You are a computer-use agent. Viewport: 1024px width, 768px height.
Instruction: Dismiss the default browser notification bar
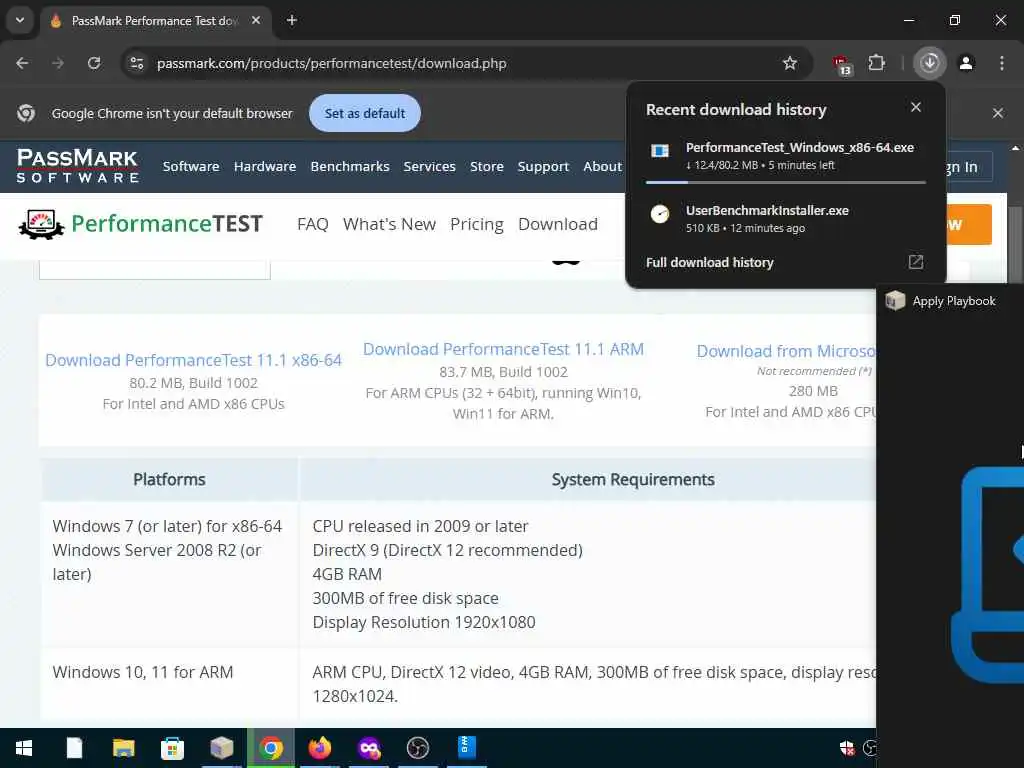pyautogui.click(x=997, y=113)
